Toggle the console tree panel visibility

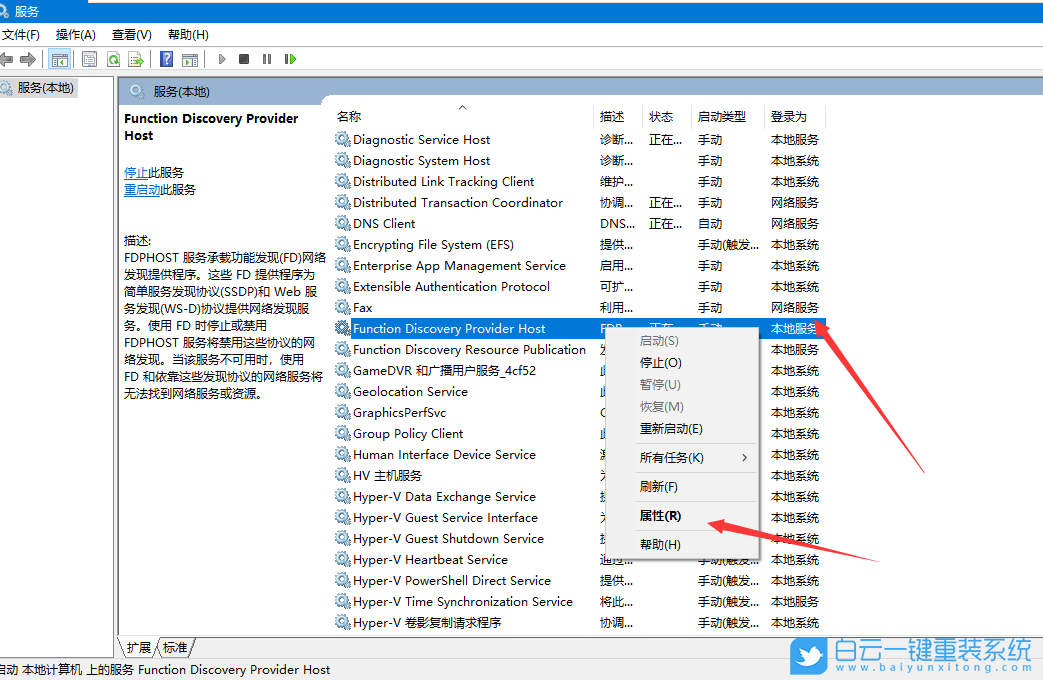tap(59, 58)
